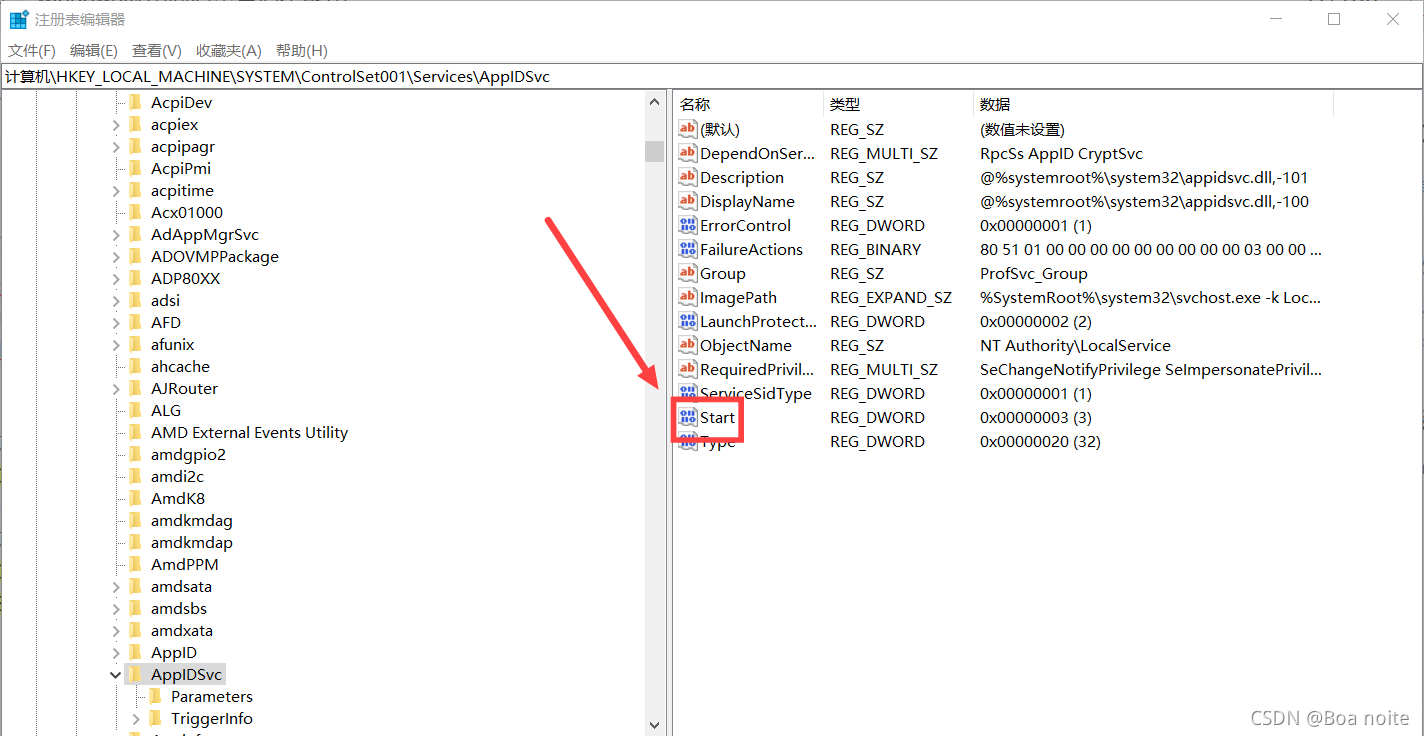1424x736 pixels.
Task: Click the Group string value icon
Action: [x=687, y=273]
